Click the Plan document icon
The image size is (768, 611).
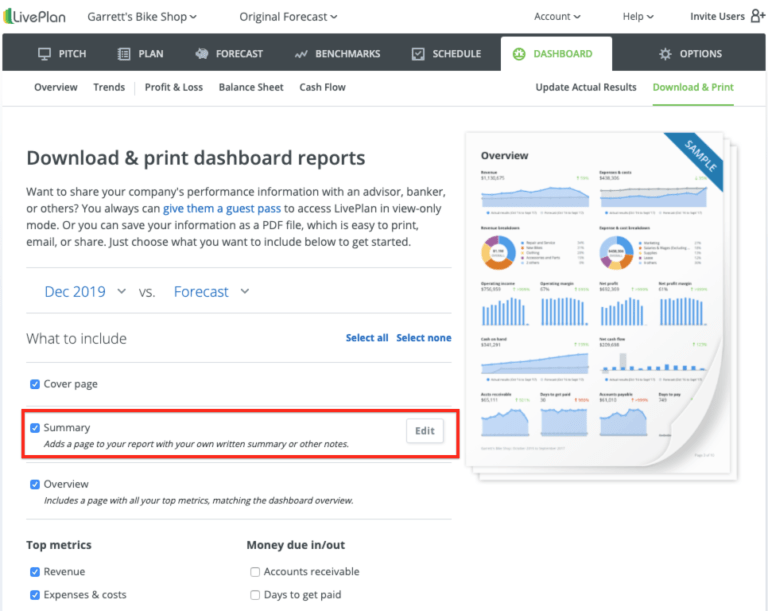tap(124, 54)
